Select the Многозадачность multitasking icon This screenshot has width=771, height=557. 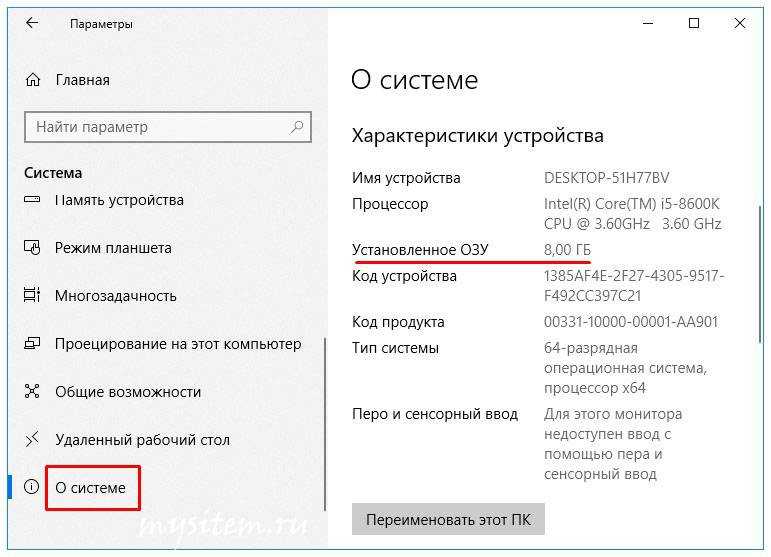point(32,295)
